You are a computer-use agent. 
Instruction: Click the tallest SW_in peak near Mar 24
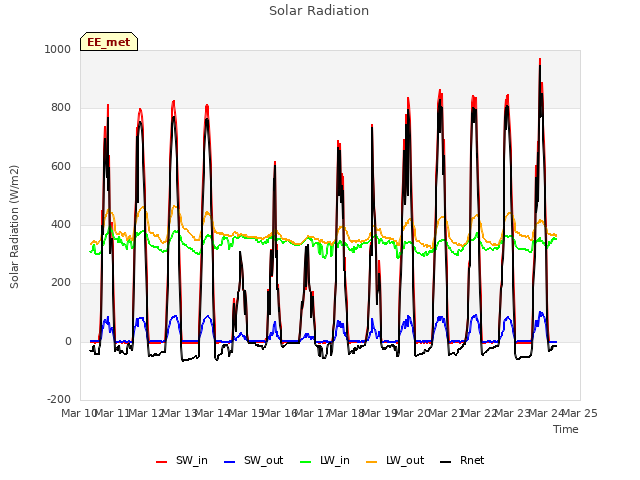point(540,60)
